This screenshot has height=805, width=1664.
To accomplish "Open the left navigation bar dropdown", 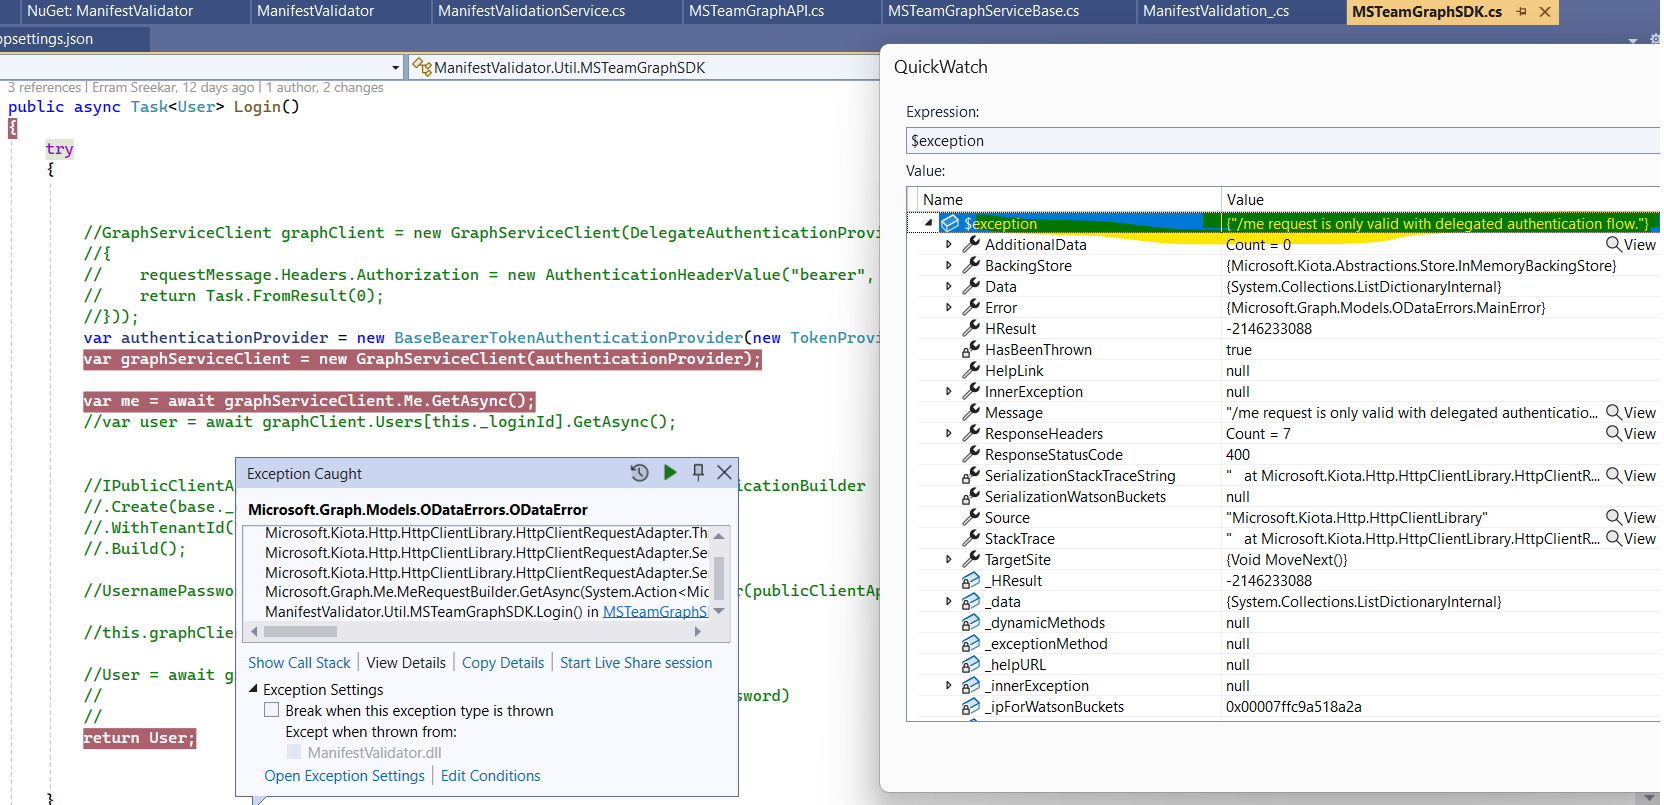I will coord(396,67).
